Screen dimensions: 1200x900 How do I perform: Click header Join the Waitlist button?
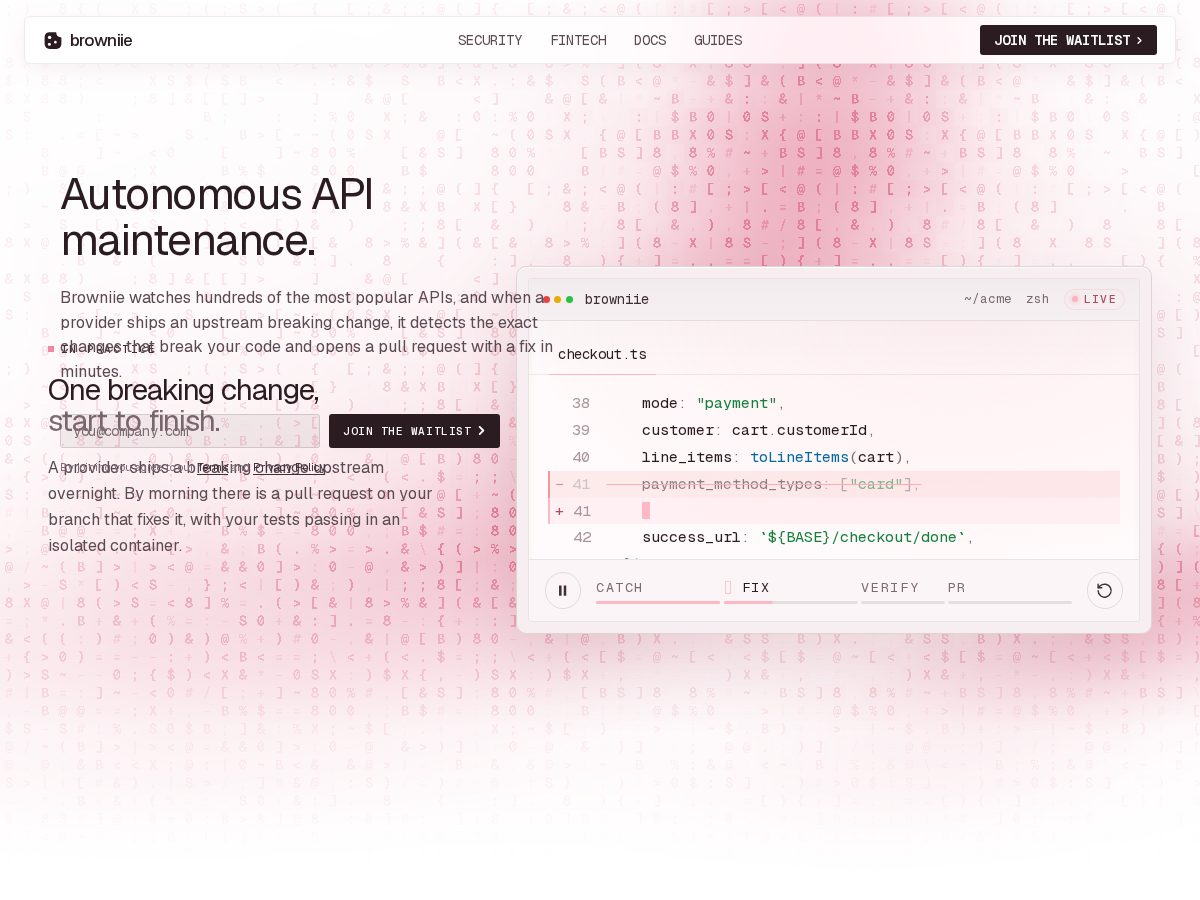1068,40
